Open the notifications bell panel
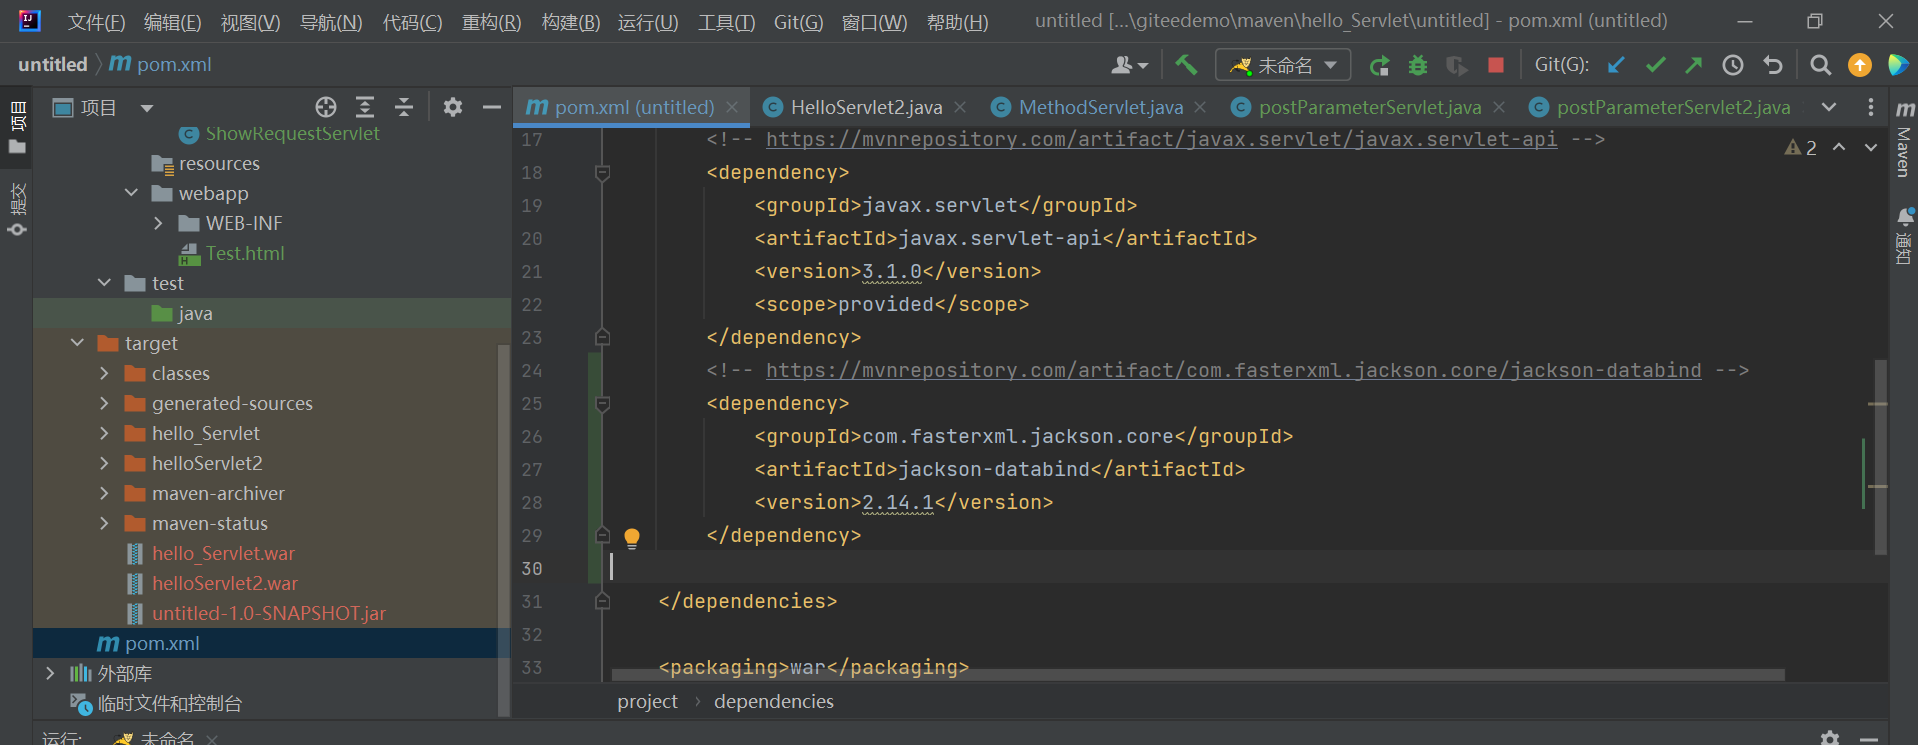 click(1904, 236)
